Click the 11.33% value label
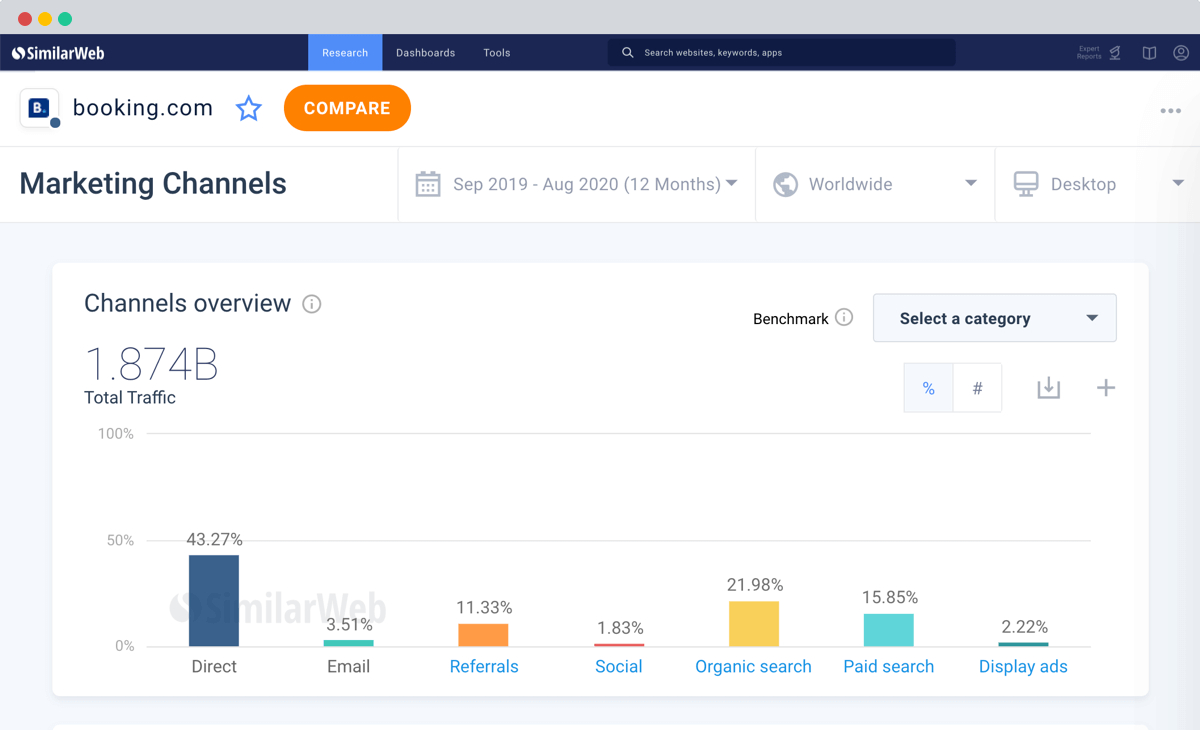The height and width of the screenshot is (730, 1200). click(484, 608)
